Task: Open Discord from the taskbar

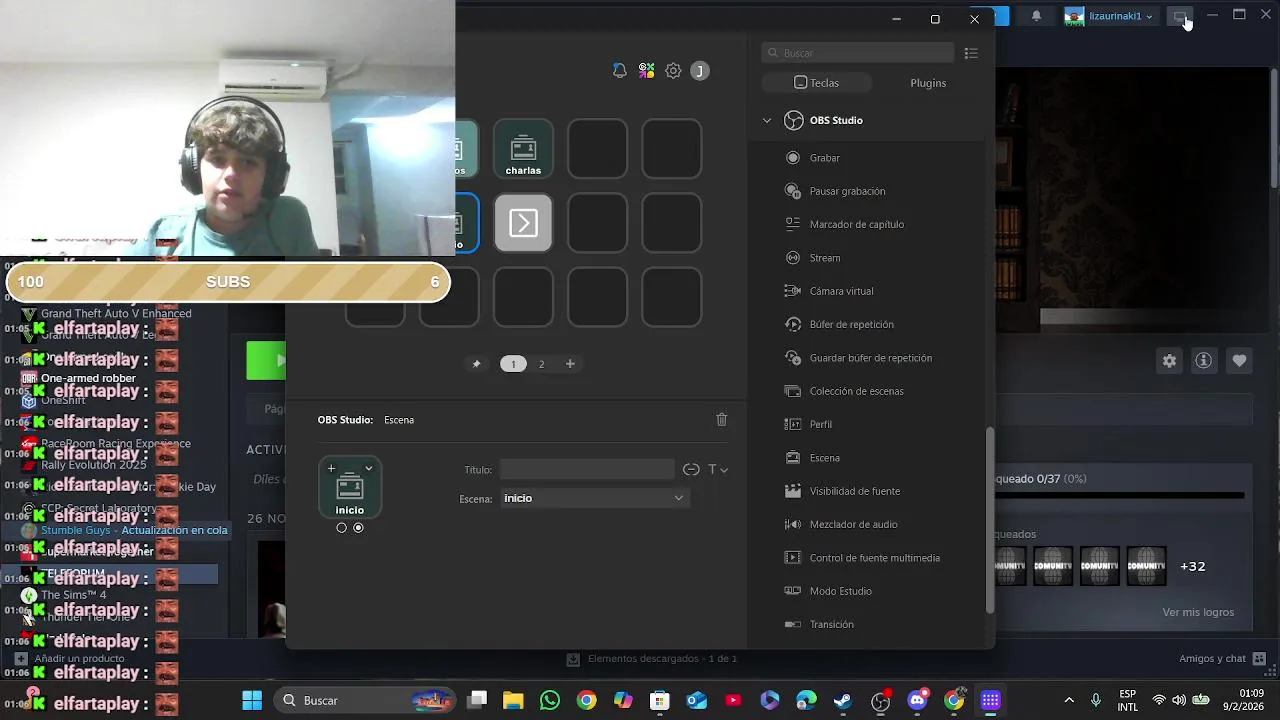Action: click(x=917, y=700)
